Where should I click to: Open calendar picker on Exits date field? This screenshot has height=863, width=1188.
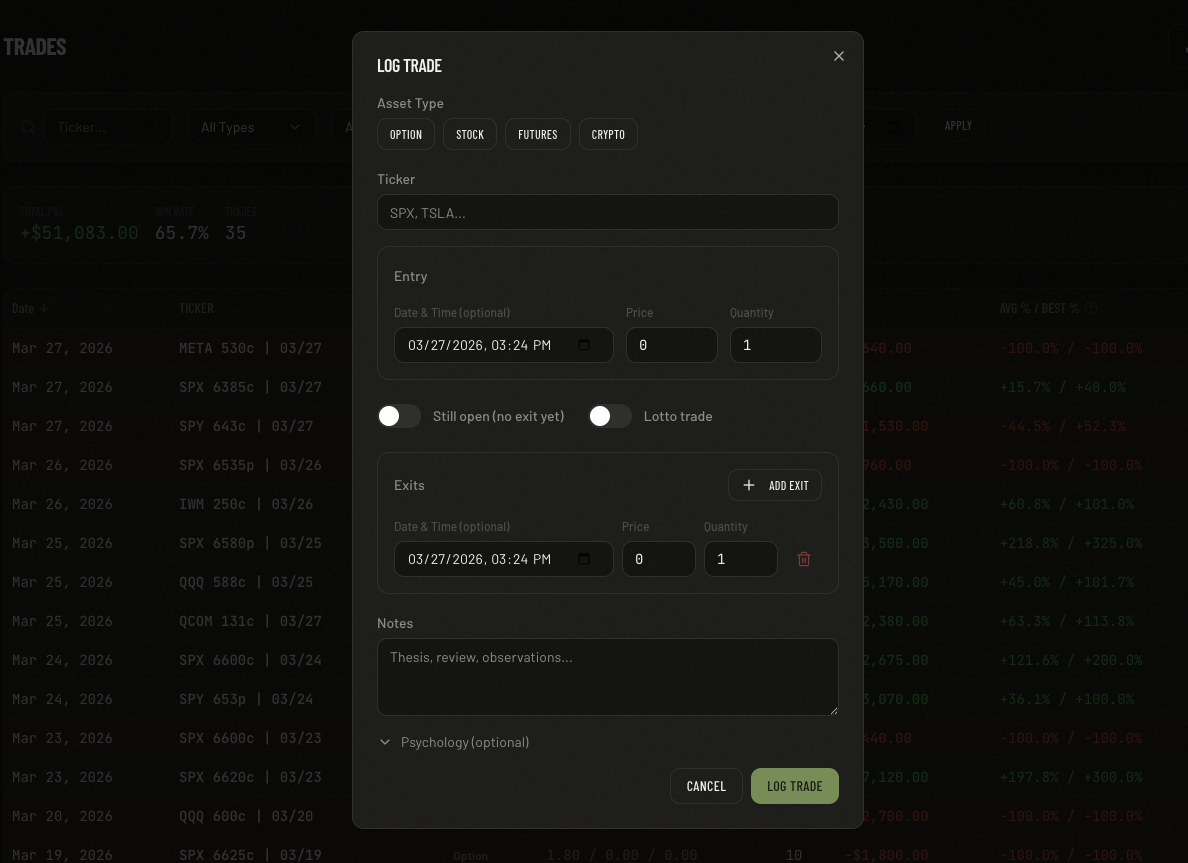(x=584, y=559)
